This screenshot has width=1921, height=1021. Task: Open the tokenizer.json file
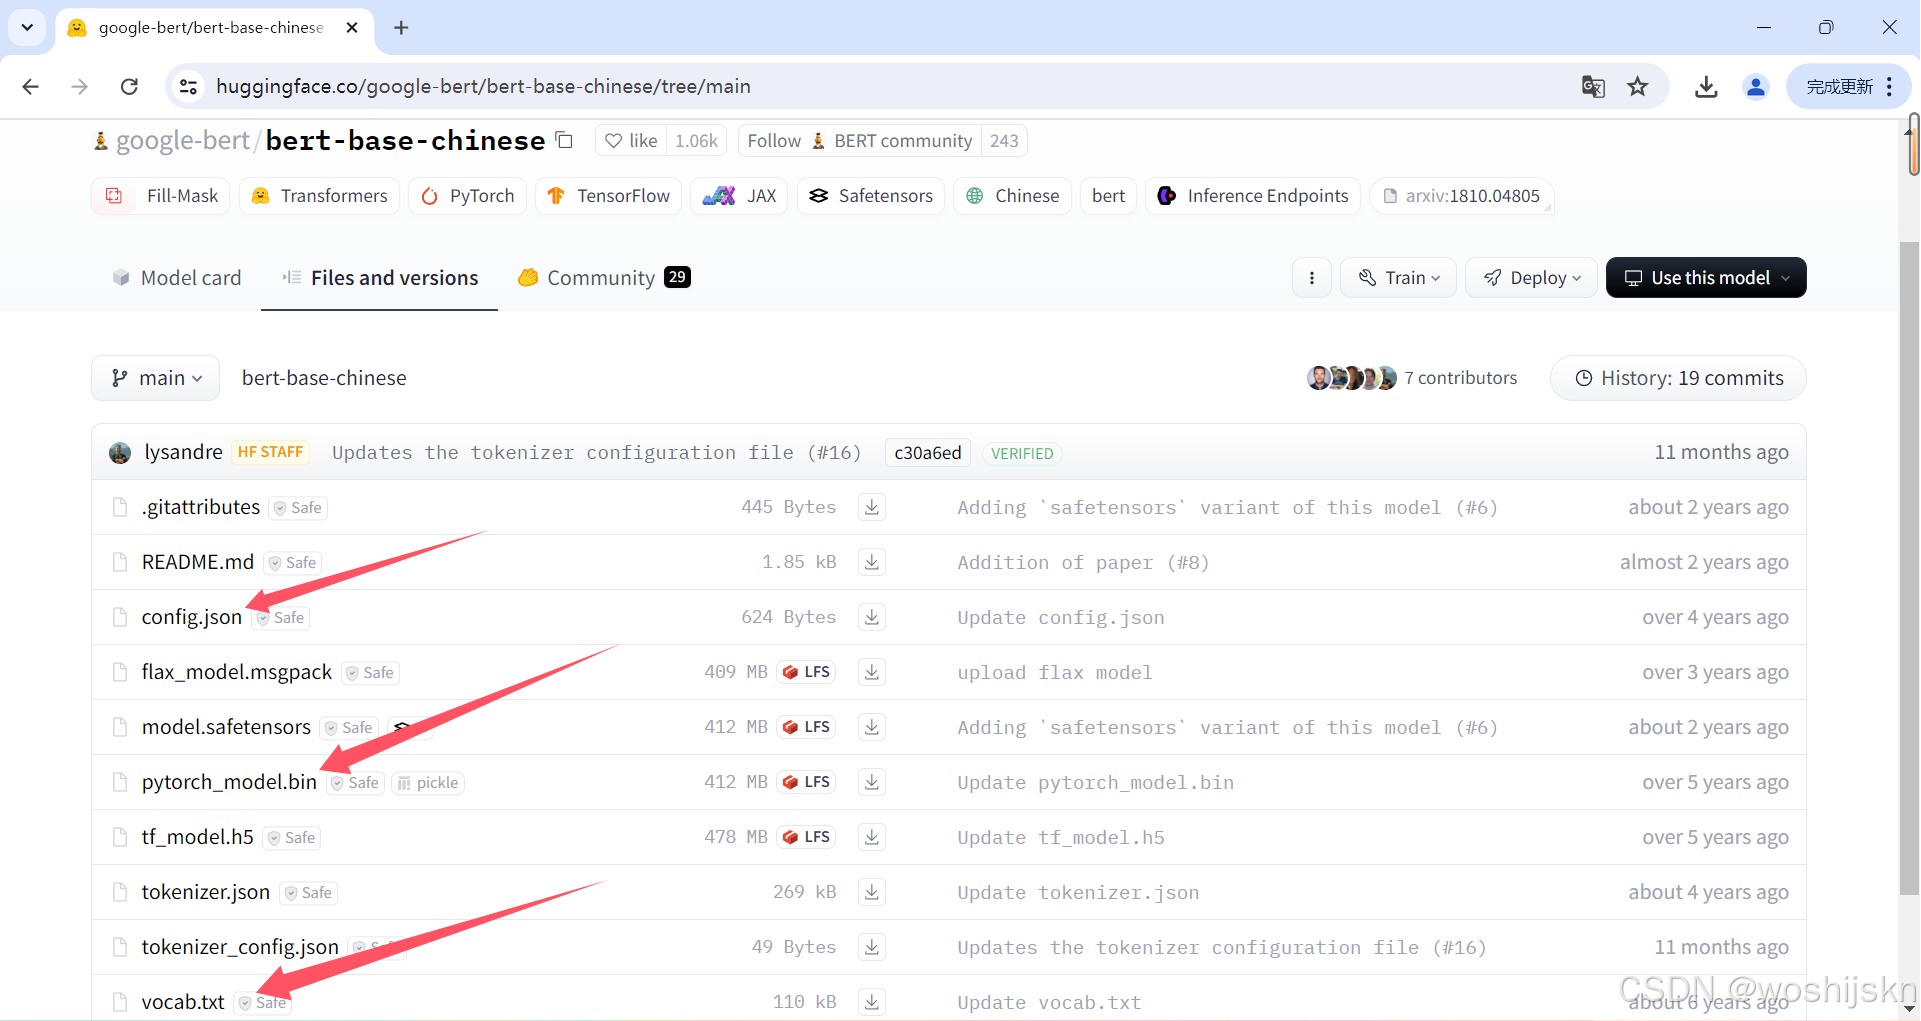(x=206, y=892)
